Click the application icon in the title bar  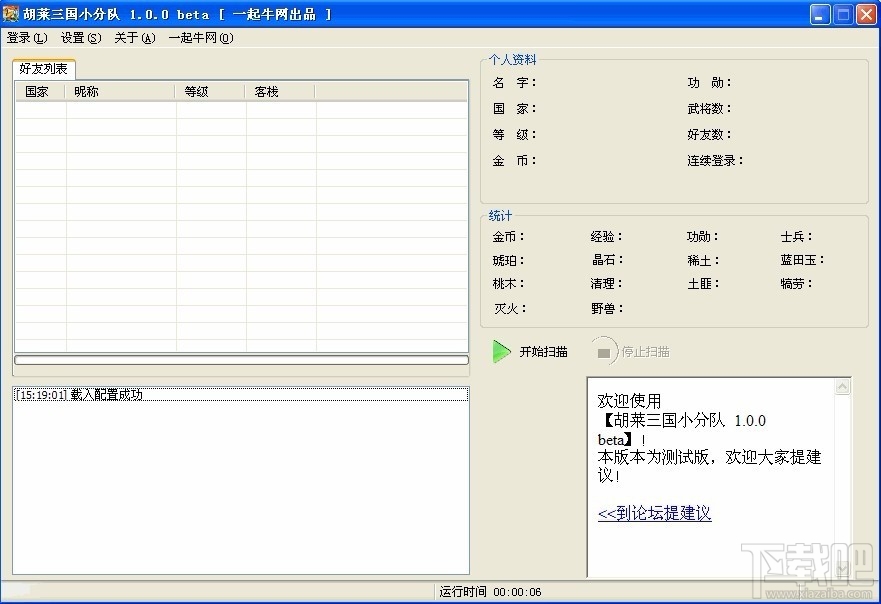coord(10,13)
